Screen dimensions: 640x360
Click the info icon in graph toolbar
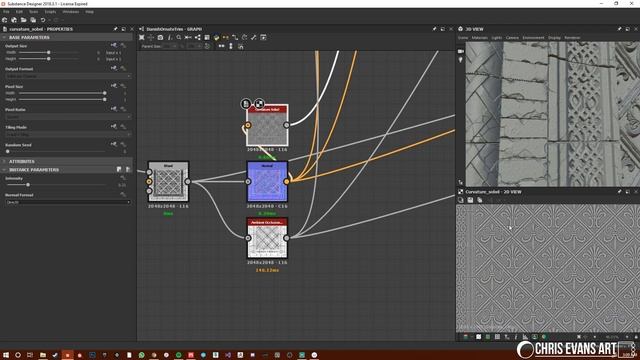pyautogui.click(x=170, y=37)
